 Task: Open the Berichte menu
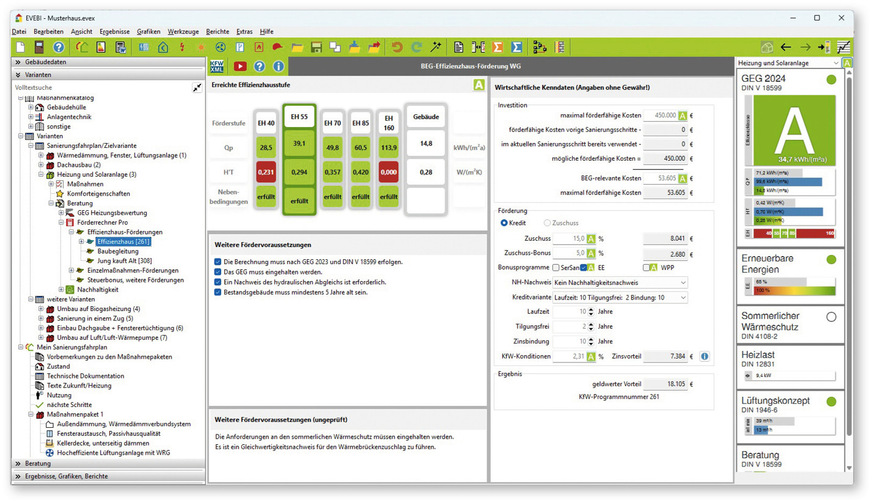(217, 32)
